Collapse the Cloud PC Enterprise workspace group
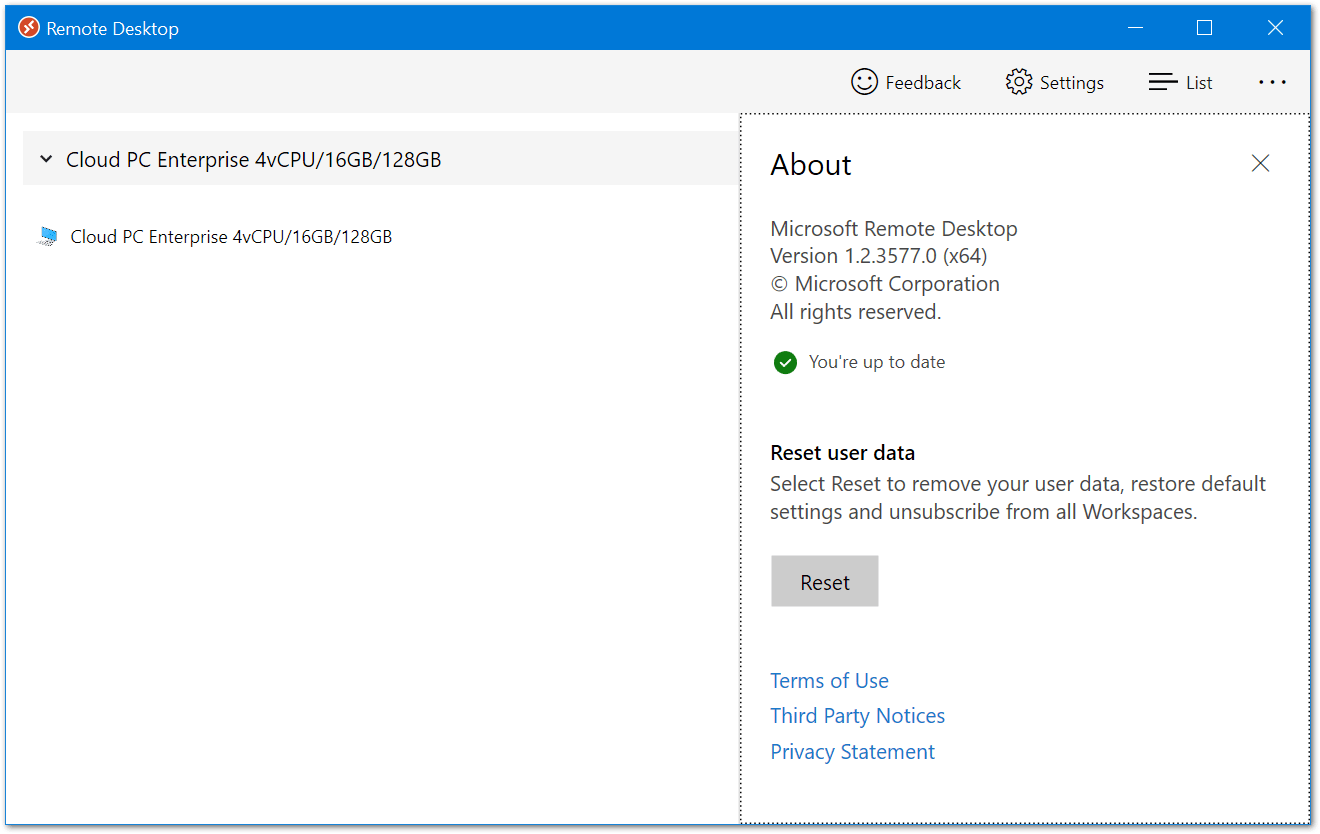The width and height of the screenshot is (1320, 834). click(x=46, y=159)
